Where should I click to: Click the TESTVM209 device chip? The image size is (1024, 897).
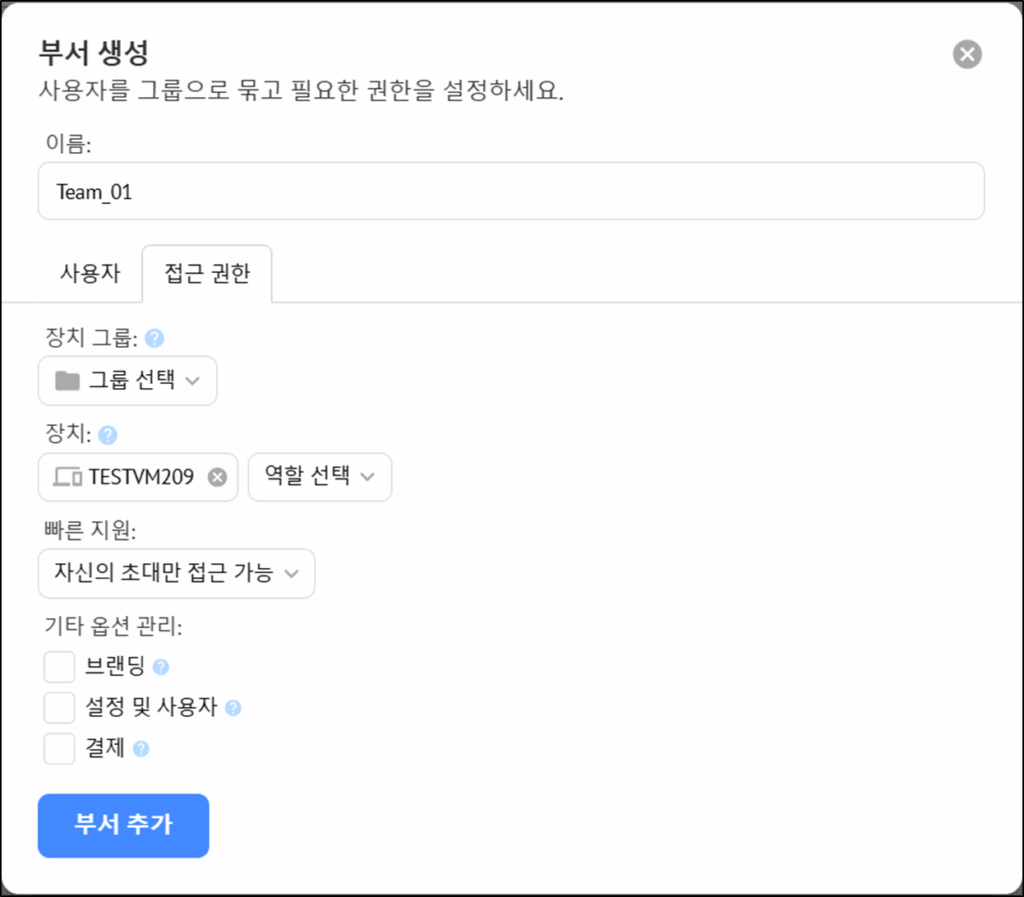(x=138, y=477)
